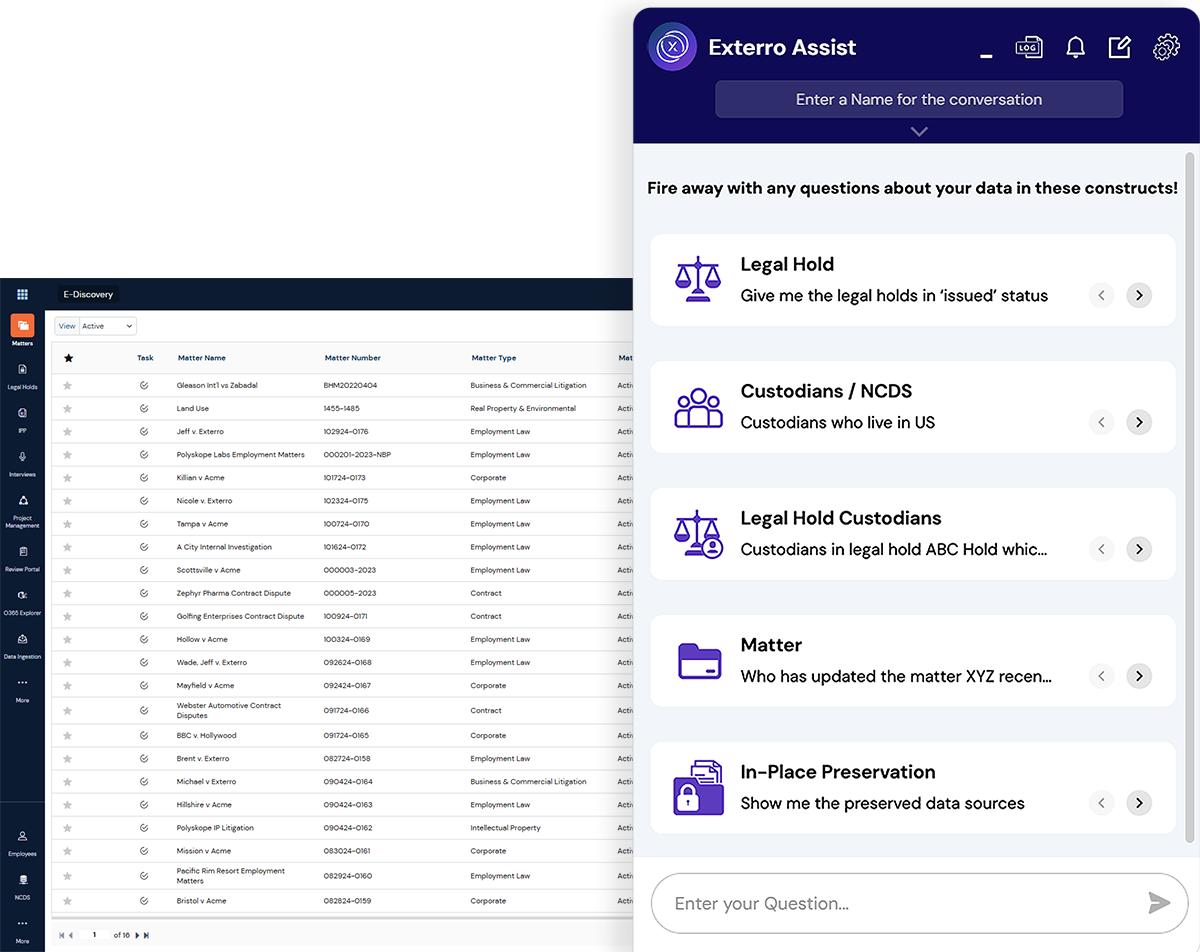Go to the next matters page

click(137, 935)
